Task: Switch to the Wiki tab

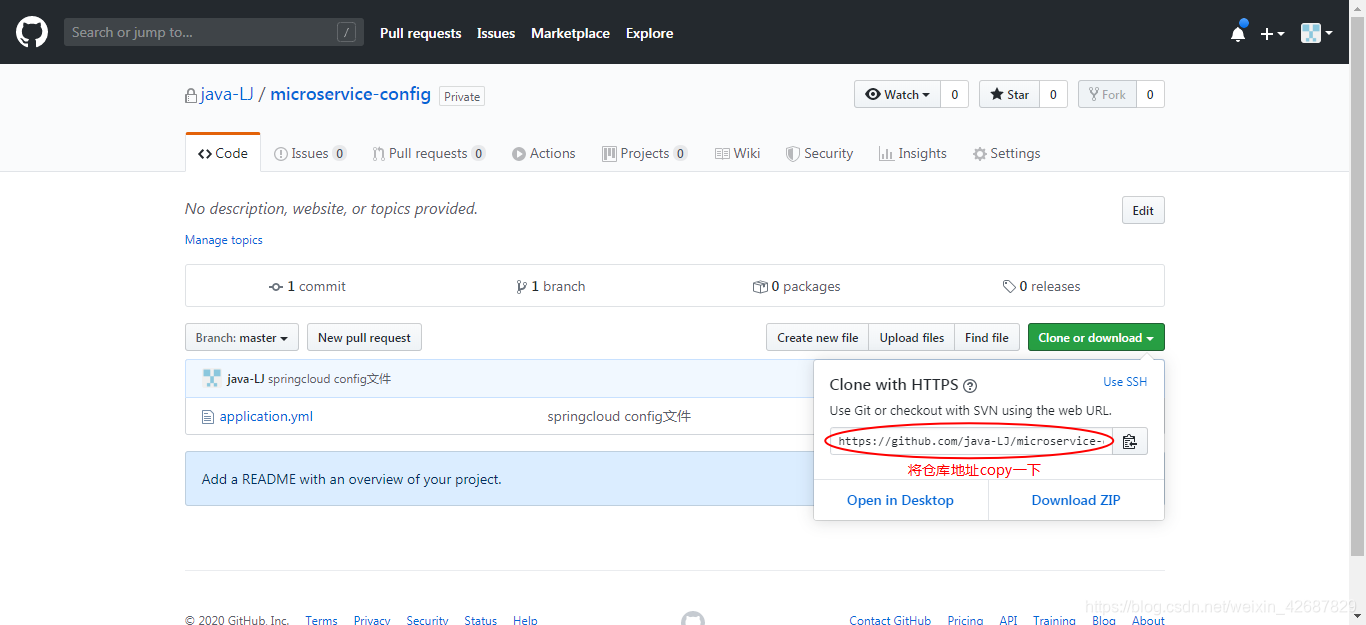Action: [x=738, y=153]
